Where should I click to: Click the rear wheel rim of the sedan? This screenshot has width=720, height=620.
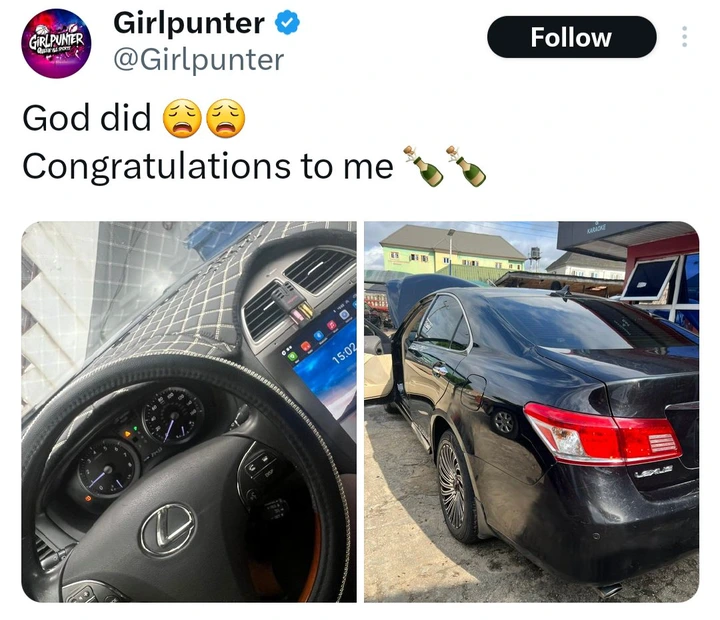click(x=453, y=485)
